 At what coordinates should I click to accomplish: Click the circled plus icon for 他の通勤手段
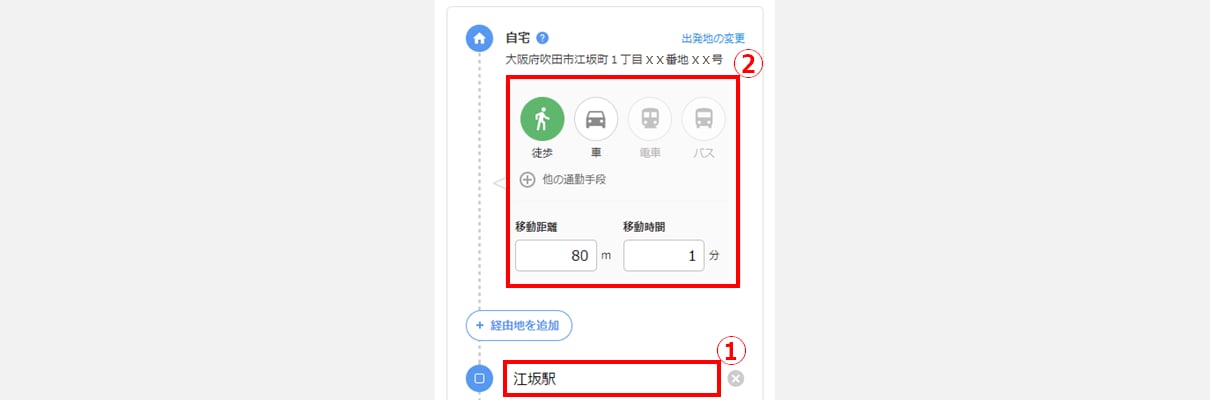click(x=527, y=180)
